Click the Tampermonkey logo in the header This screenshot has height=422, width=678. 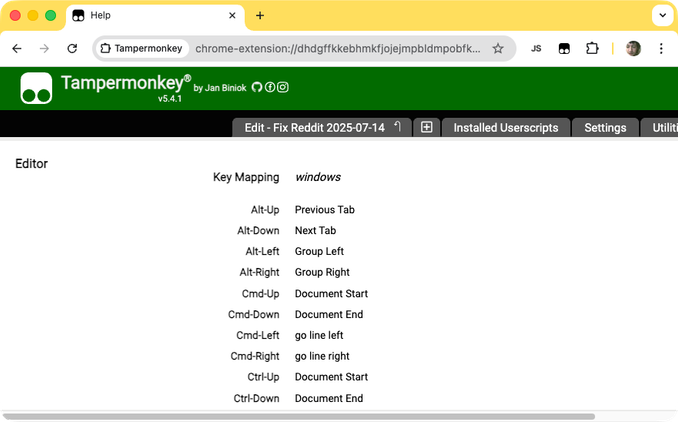pyautogui.click(x=36, y=88)
